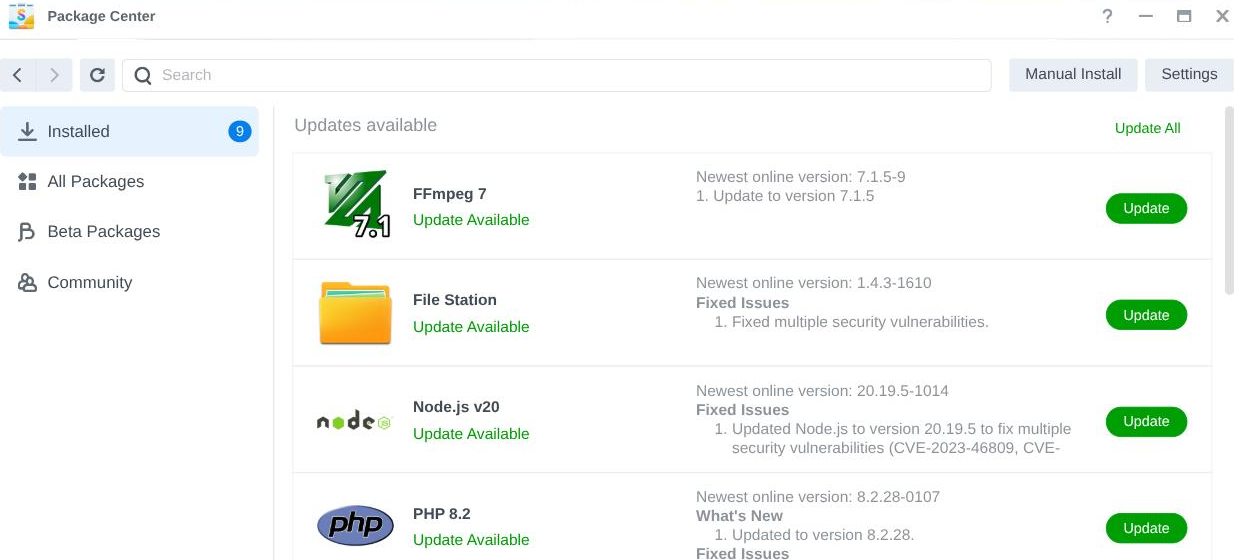The height and width of the screenshot is (560, 1234).
Task: Click the Beta Packages icon
Action: (27, 232)
